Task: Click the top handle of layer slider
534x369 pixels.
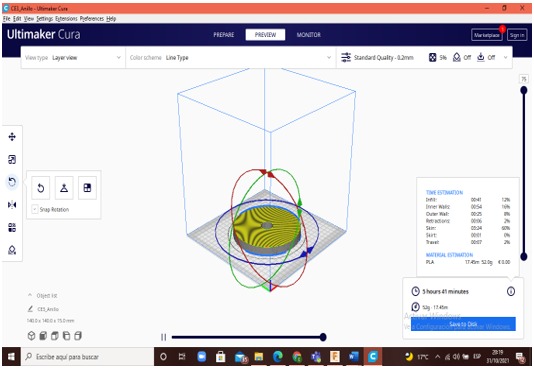Action: point(524,90)
